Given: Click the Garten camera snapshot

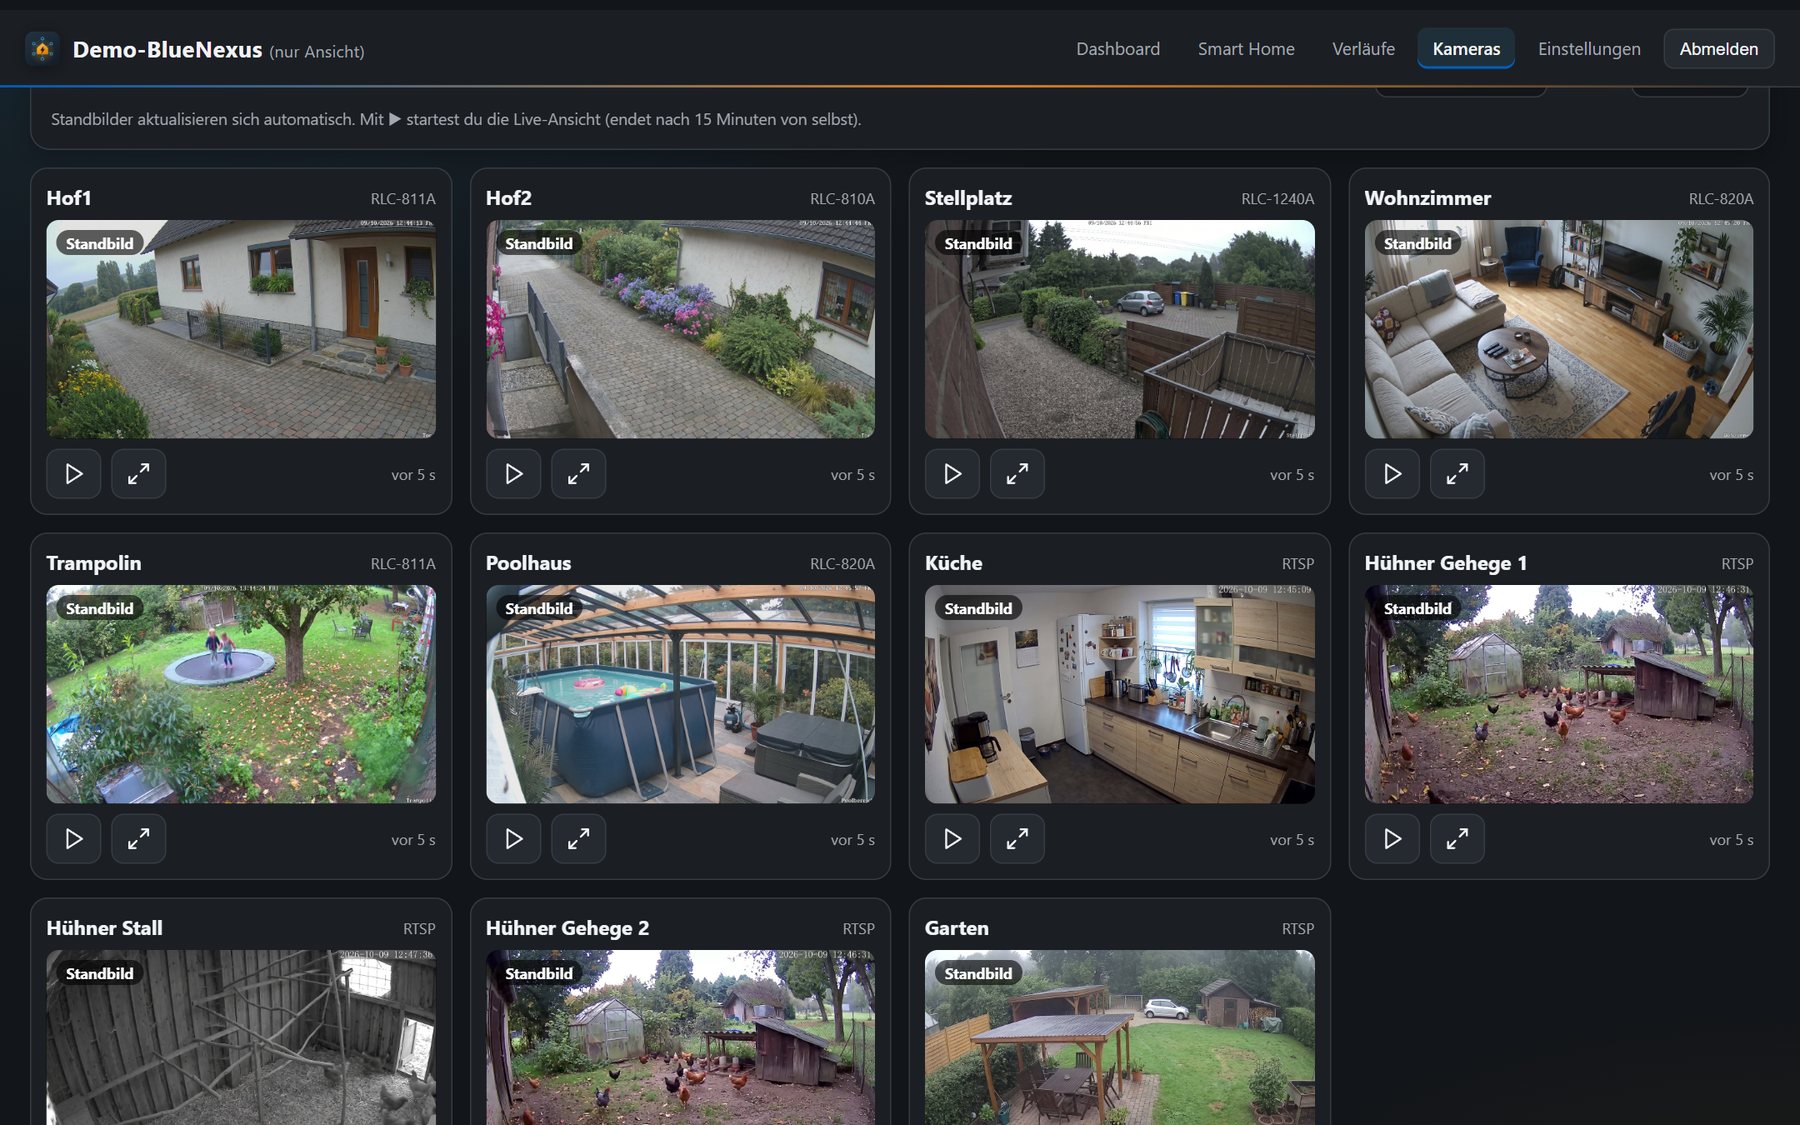Looking at the screenshot, I should pos(1120,1038).
